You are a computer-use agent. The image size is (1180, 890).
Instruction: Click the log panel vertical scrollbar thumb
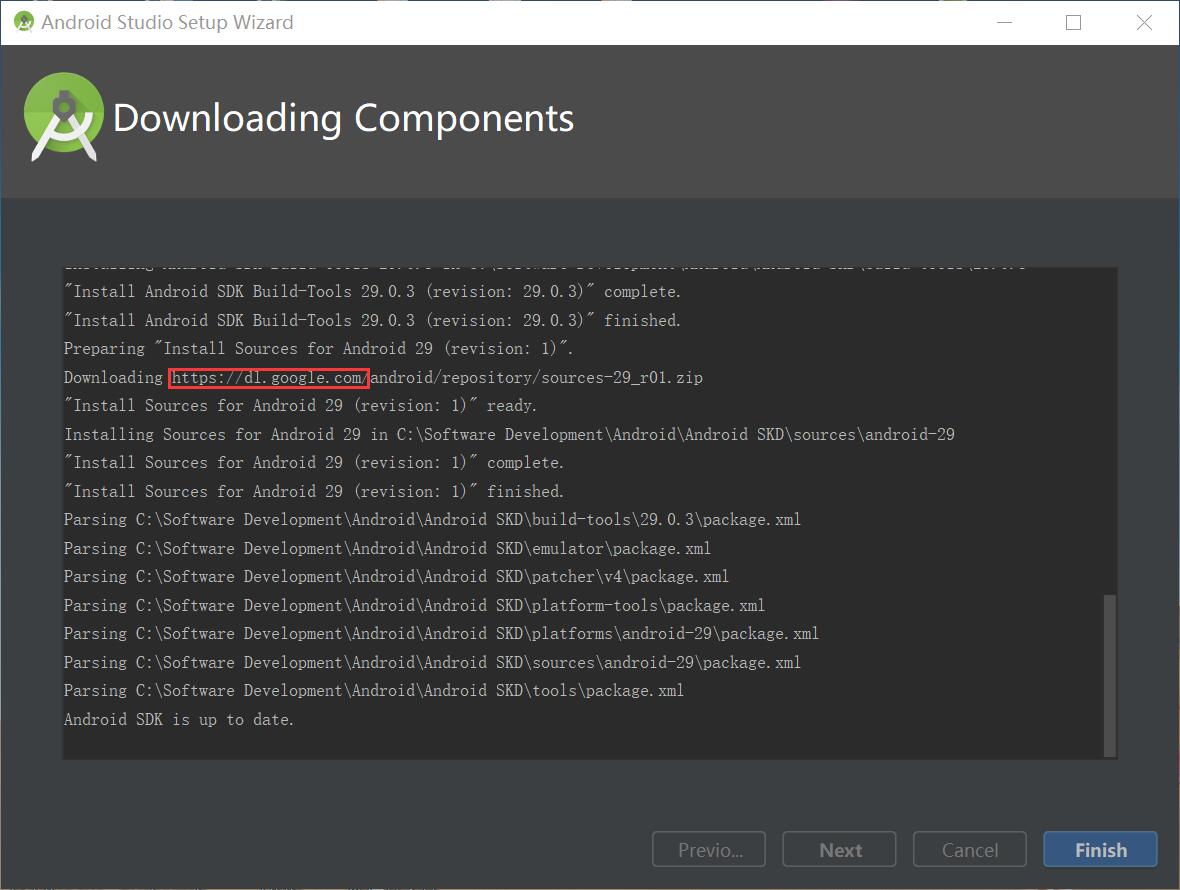pos(1109,675)
